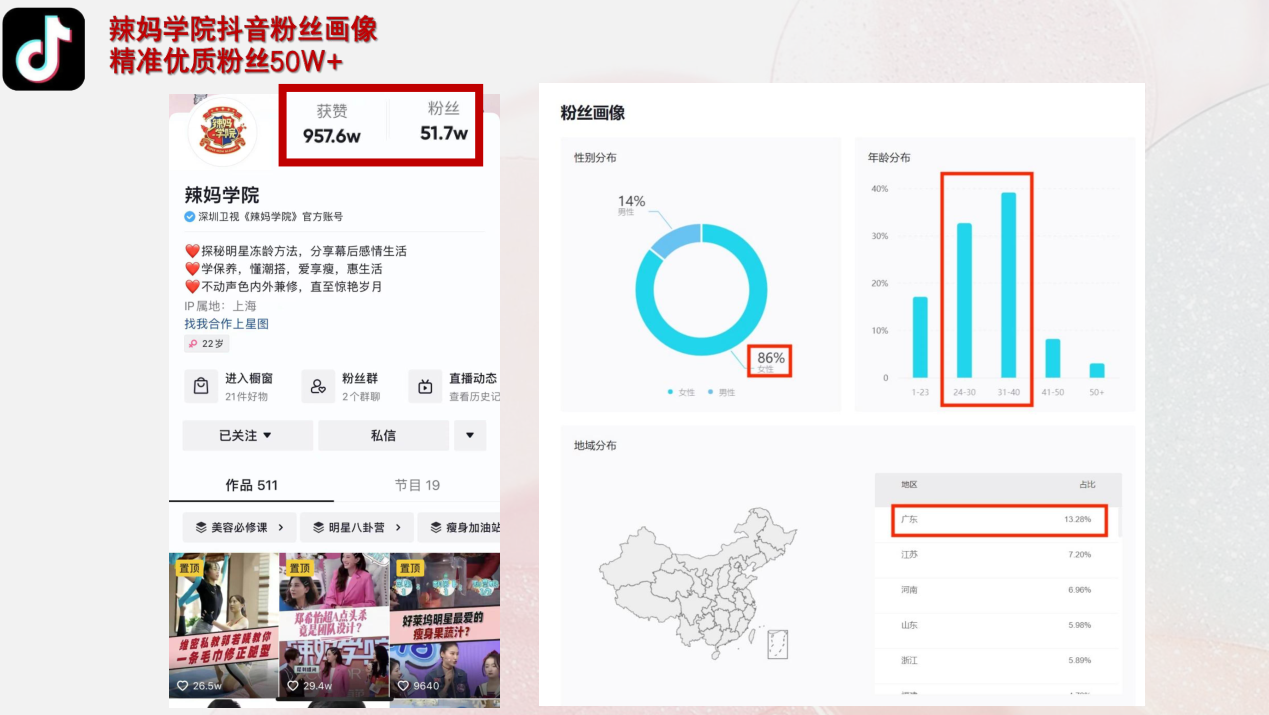
Task: Click the 辣妈学院 profile avatar
Action: pos(222,131)
